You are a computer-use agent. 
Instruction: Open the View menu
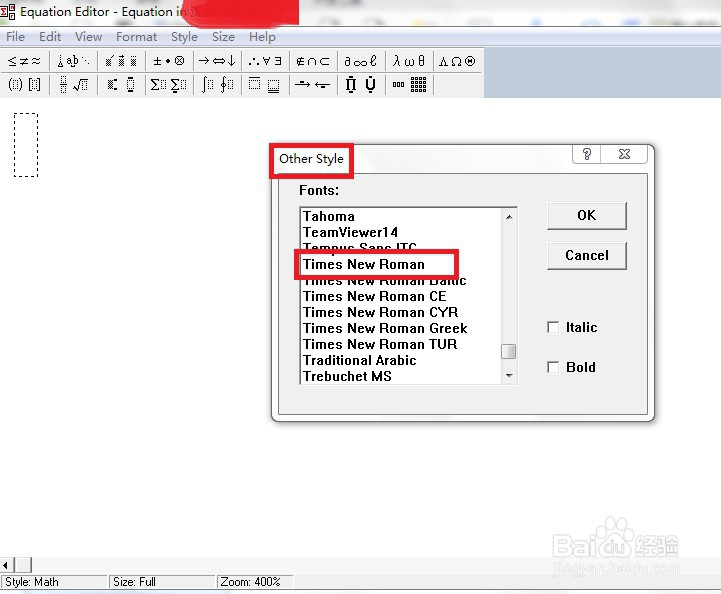(88, 37)
